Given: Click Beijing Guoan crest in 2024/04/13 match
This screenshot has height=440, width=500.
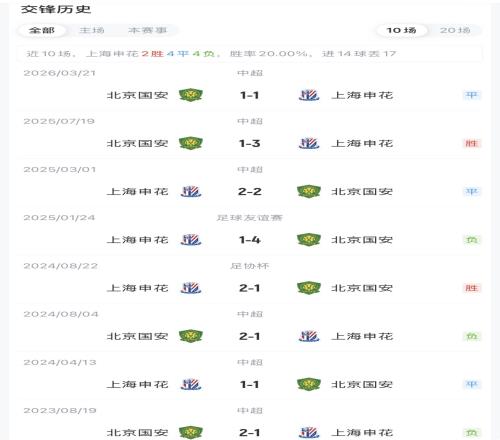Looking at the screenshot, I should click(x=309, y=384).
